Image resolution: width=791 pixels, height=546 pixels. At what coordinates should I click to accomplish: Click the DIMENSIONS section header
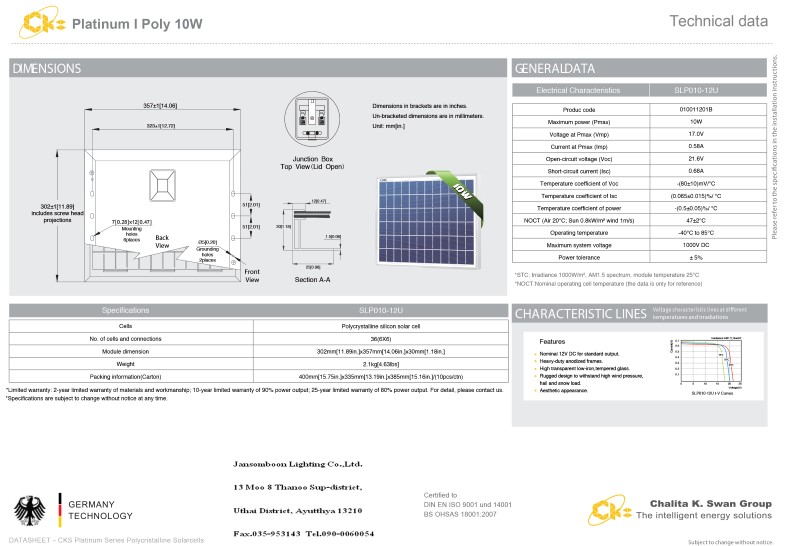pyautogui.click(x=258, y=68)
